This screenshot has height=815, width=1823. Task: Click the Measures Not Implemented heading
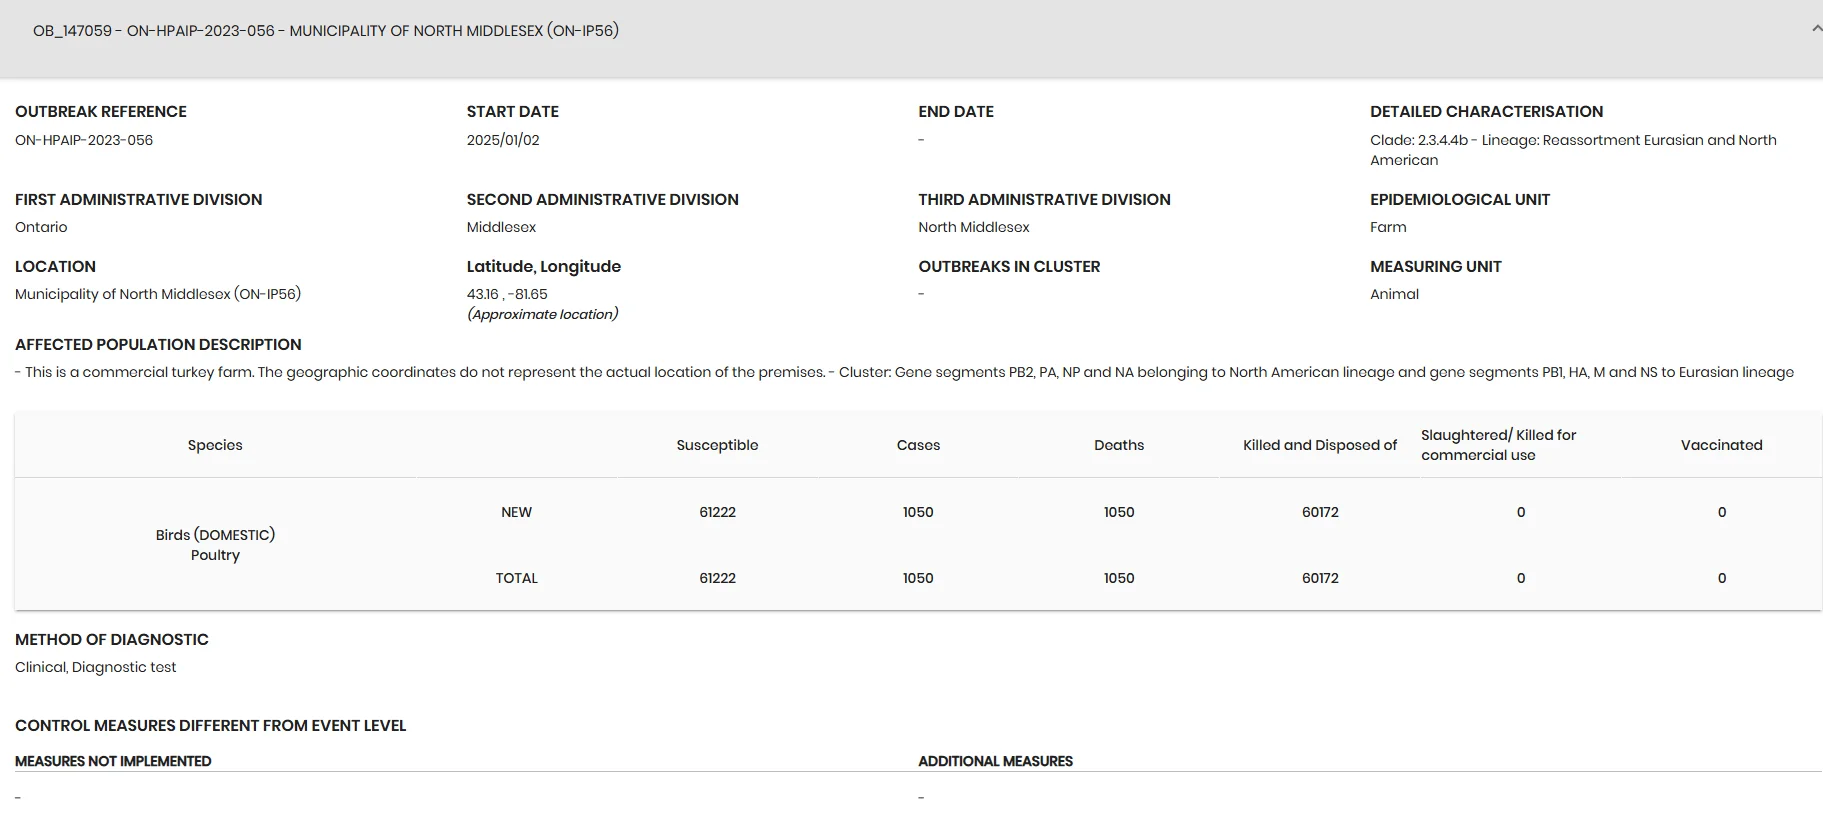(113, 761)
